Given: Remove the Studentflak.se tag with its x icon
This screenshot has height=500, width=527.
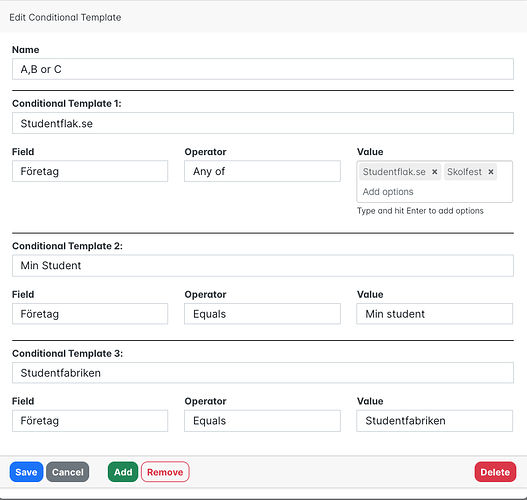Looking at the screenshot, I should [x=435, y=172].
